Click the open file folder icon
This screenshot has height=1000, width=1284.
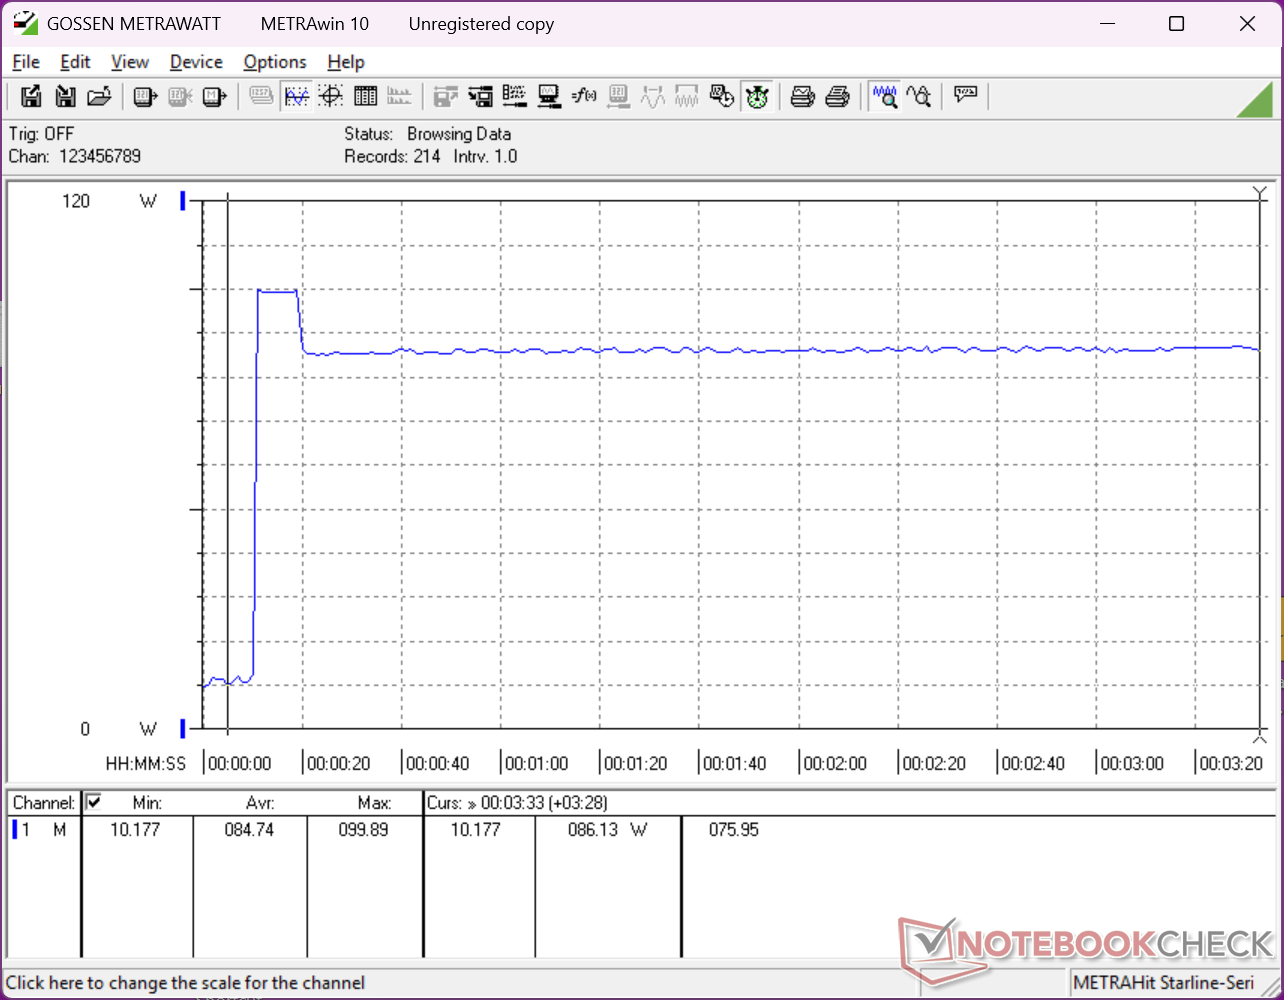click(98, 97)
